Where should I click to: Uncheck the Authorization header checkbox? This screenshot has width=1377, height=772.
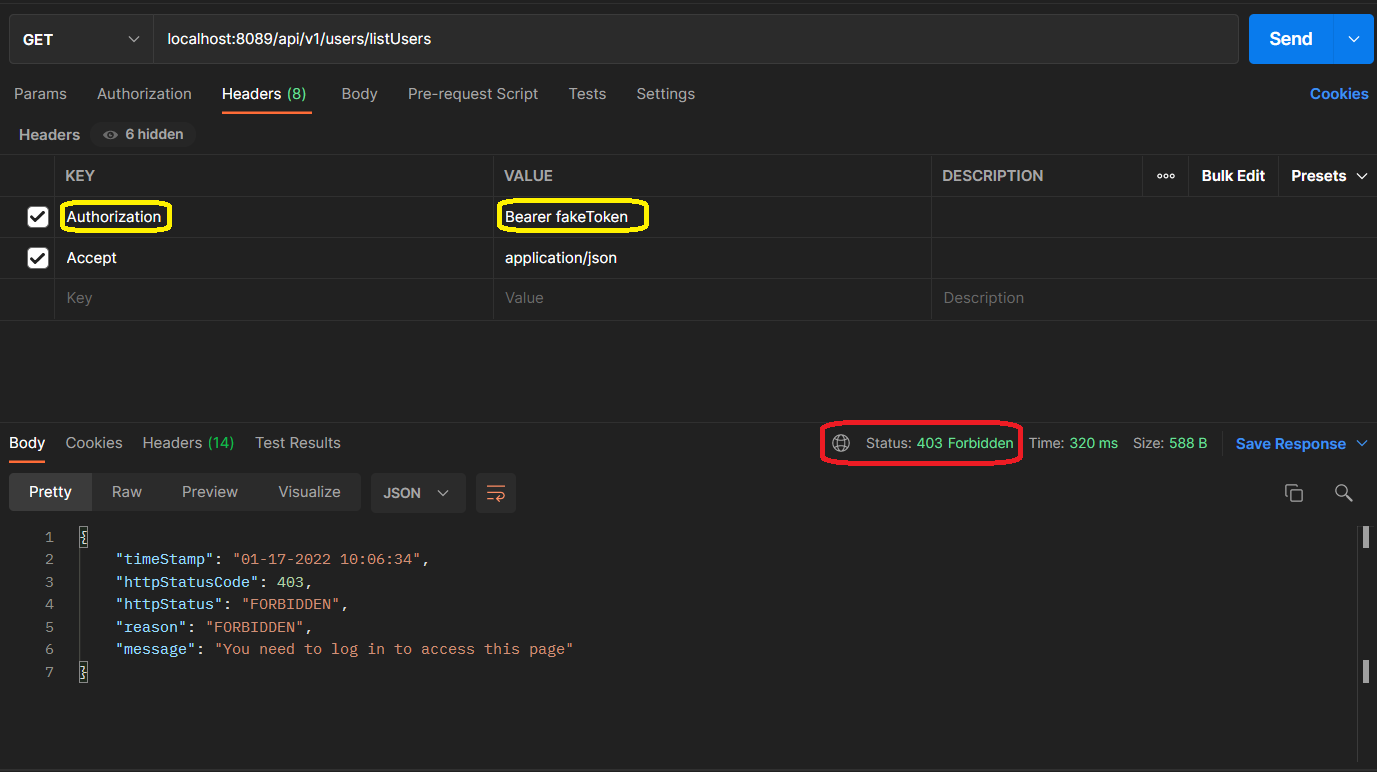click(x=38, y=217)
